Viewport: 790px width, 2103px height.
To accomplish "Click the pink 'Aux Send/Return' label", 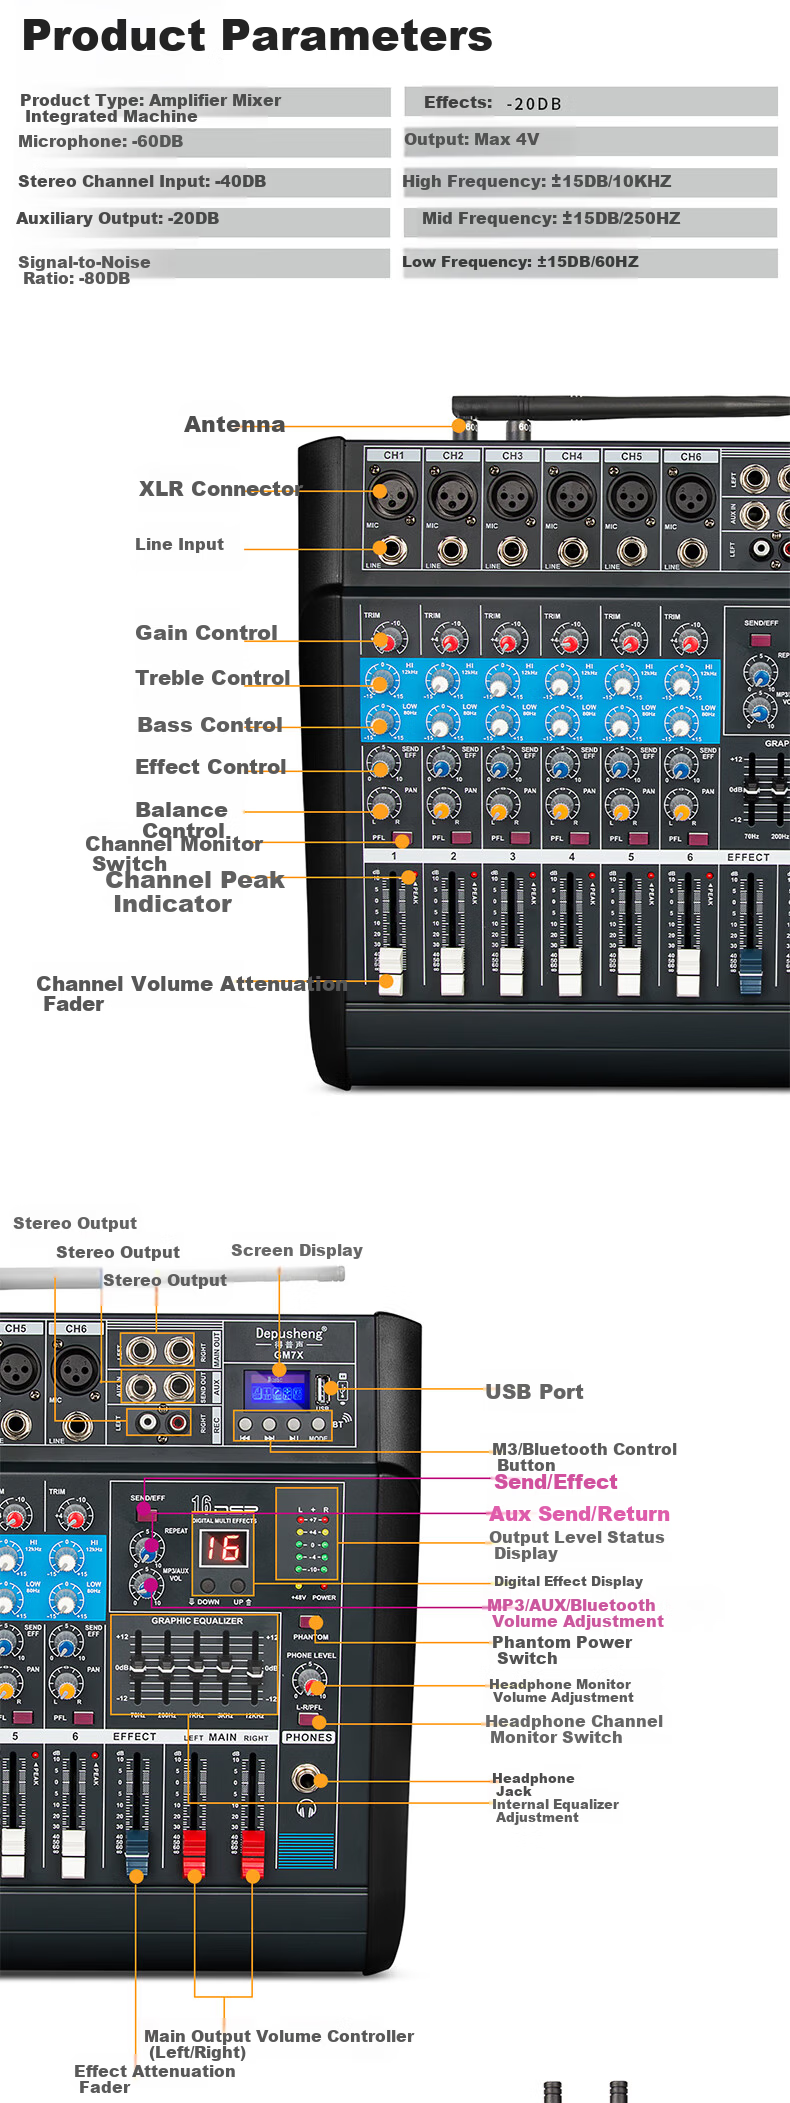I will pos(580,1514).
